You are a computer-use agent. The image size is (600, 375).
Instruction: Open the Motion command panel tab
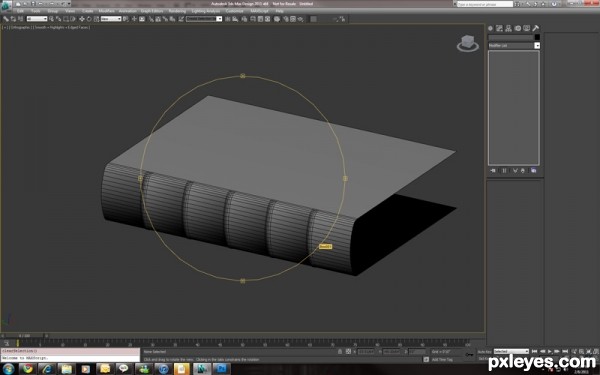tap(517, 28)
